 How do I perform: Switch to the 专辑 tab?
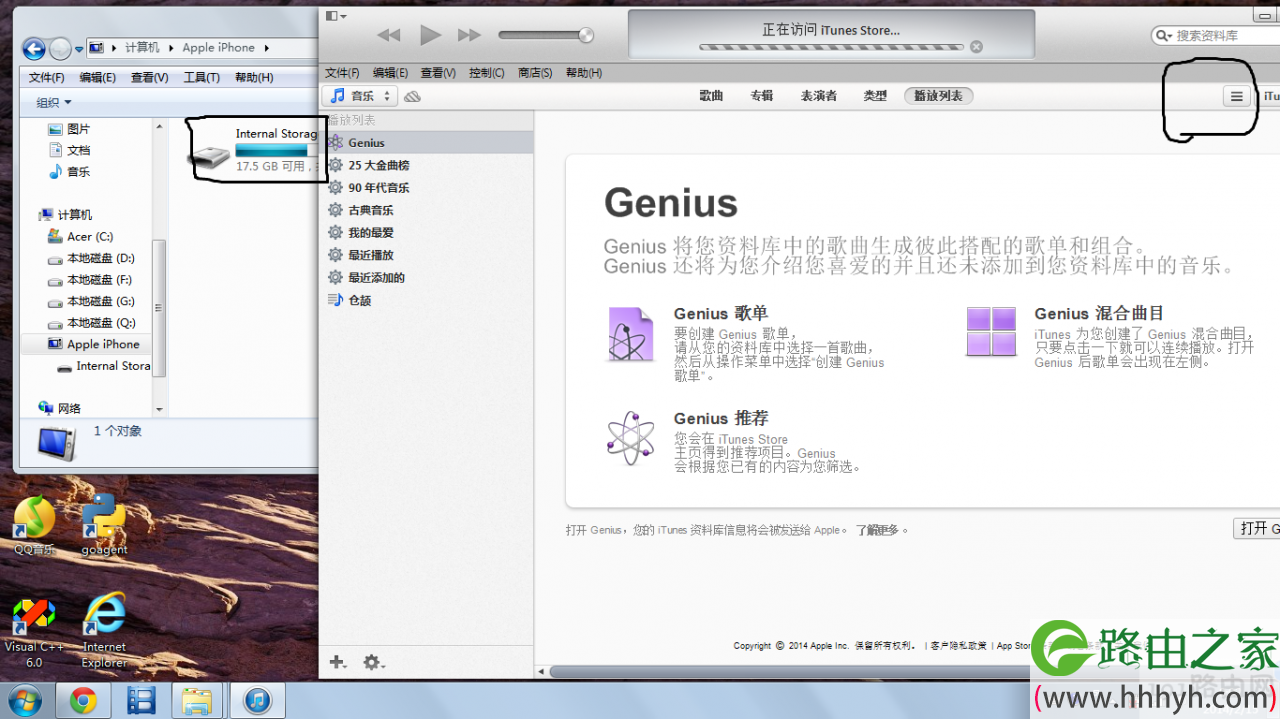[x=762, y=96]
